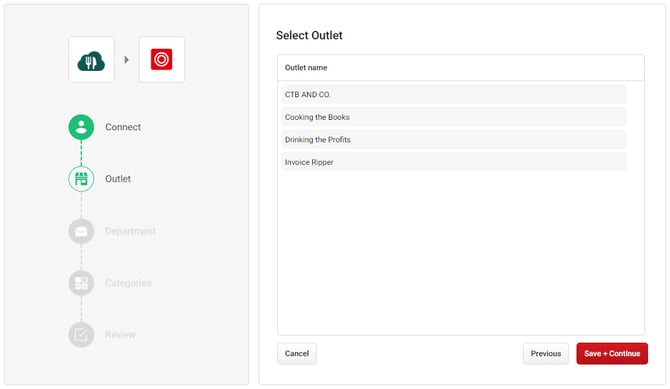Image resolution: width=670 pixels, height=389 pixels.
Task: Click the green Connect step person icon
Action: pyautogui.click(x=81, y=127)
